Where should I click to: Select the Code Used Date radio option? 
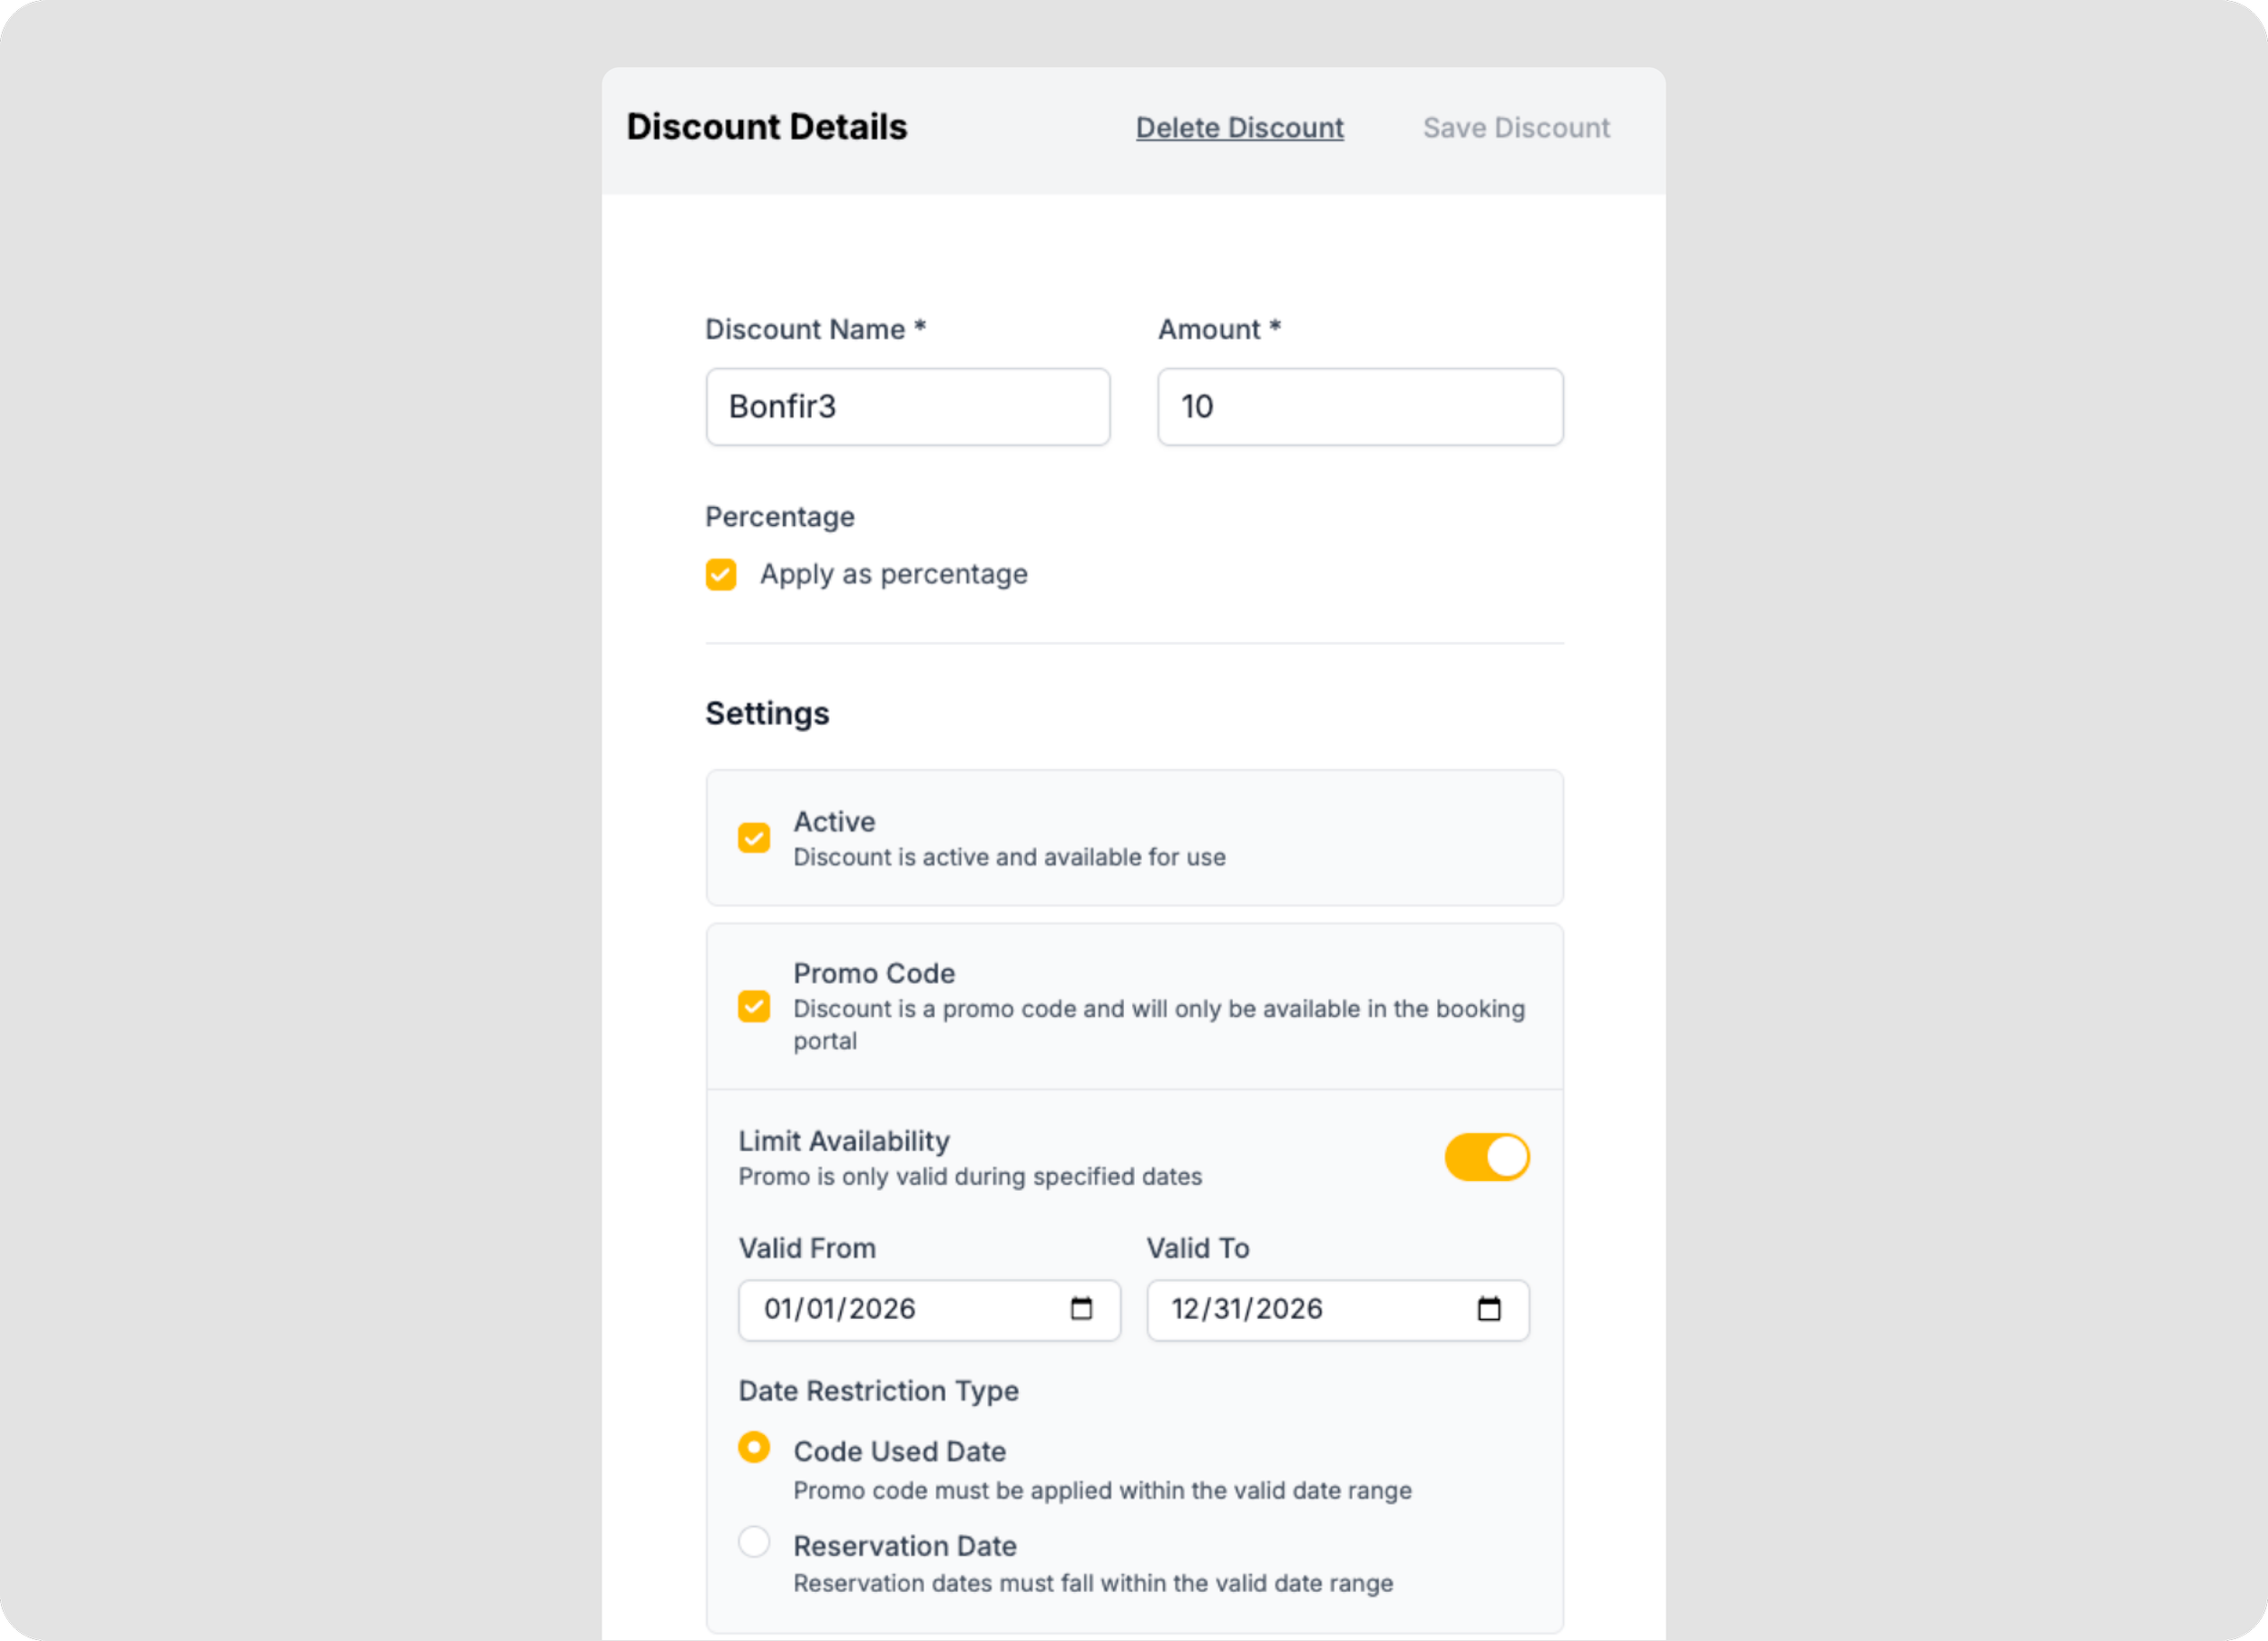pyautogui.click(x=754, y=1448)
